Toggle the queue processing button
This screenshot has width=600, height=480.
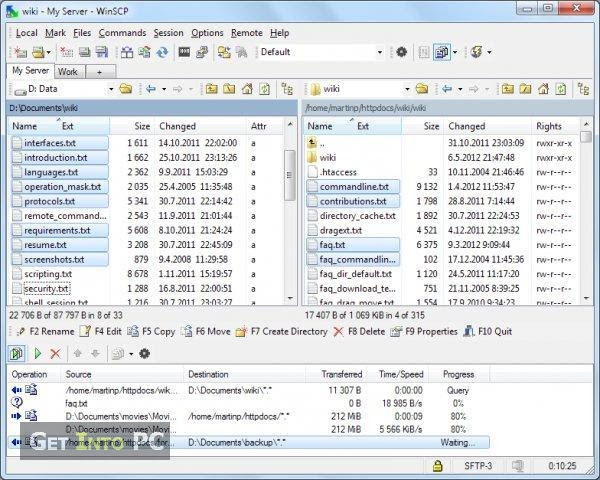(x=16, y=353)
